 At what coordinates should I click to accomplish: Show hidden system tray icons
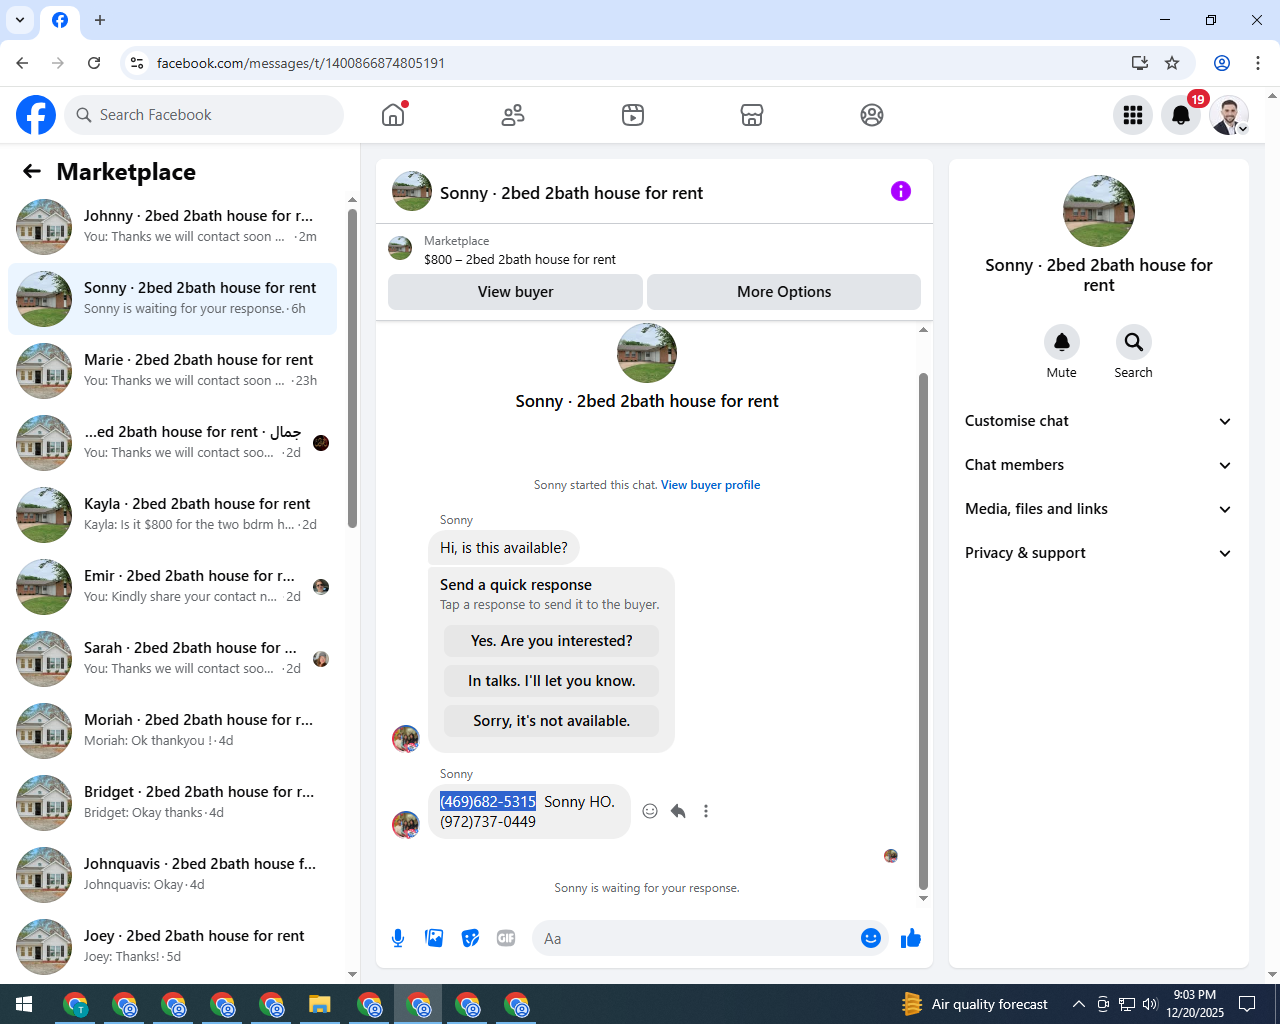click(x=1078, y=1004)
